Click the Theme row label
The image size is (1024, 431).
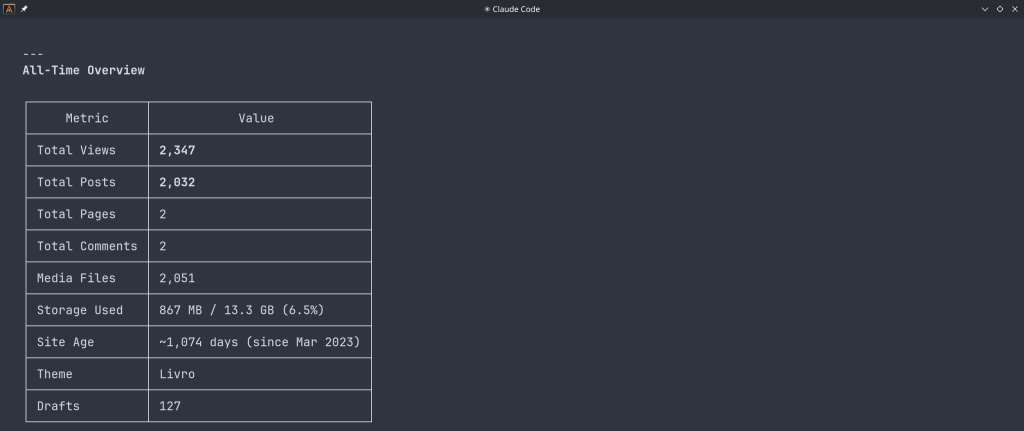coord(55,374)
